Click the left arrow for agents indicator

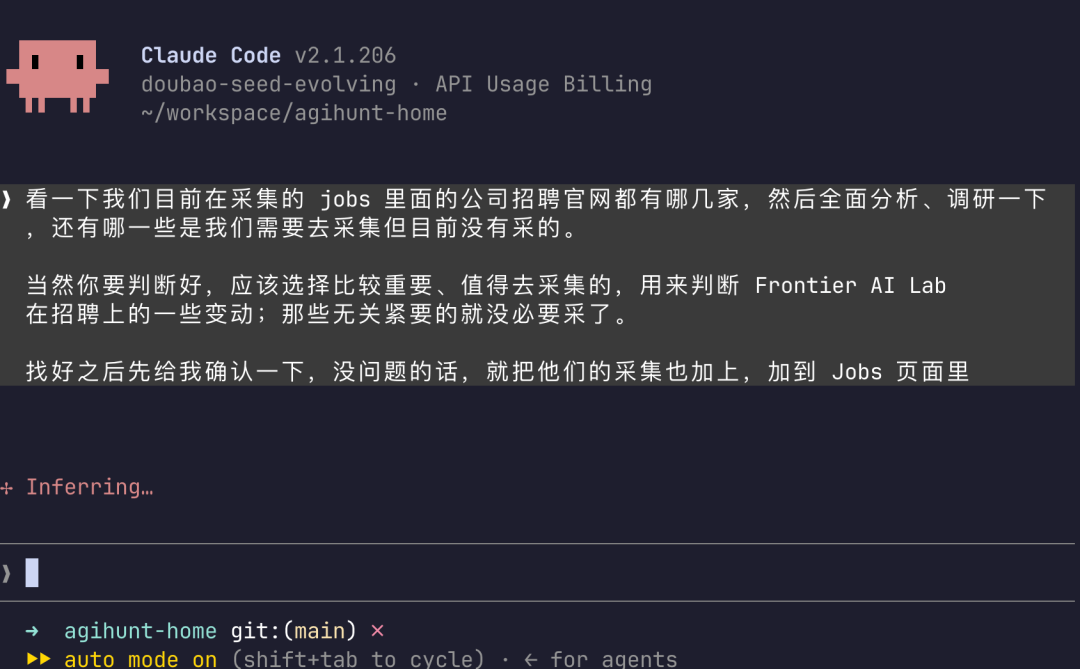[530, 660]
